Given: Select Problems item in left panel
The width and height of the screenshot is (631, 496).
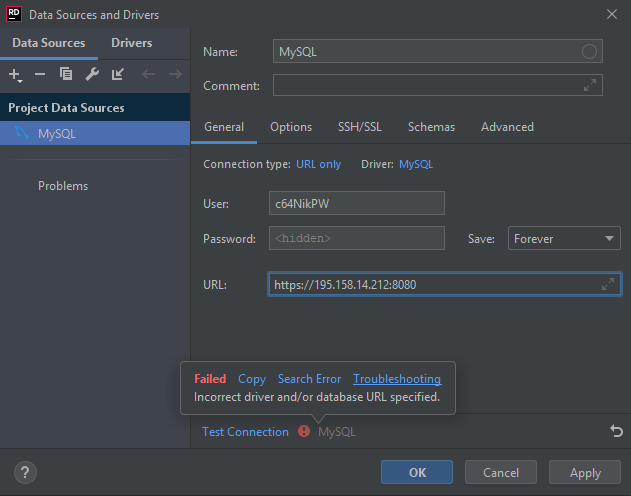Looking at the screenshot, I should point(63,186).
